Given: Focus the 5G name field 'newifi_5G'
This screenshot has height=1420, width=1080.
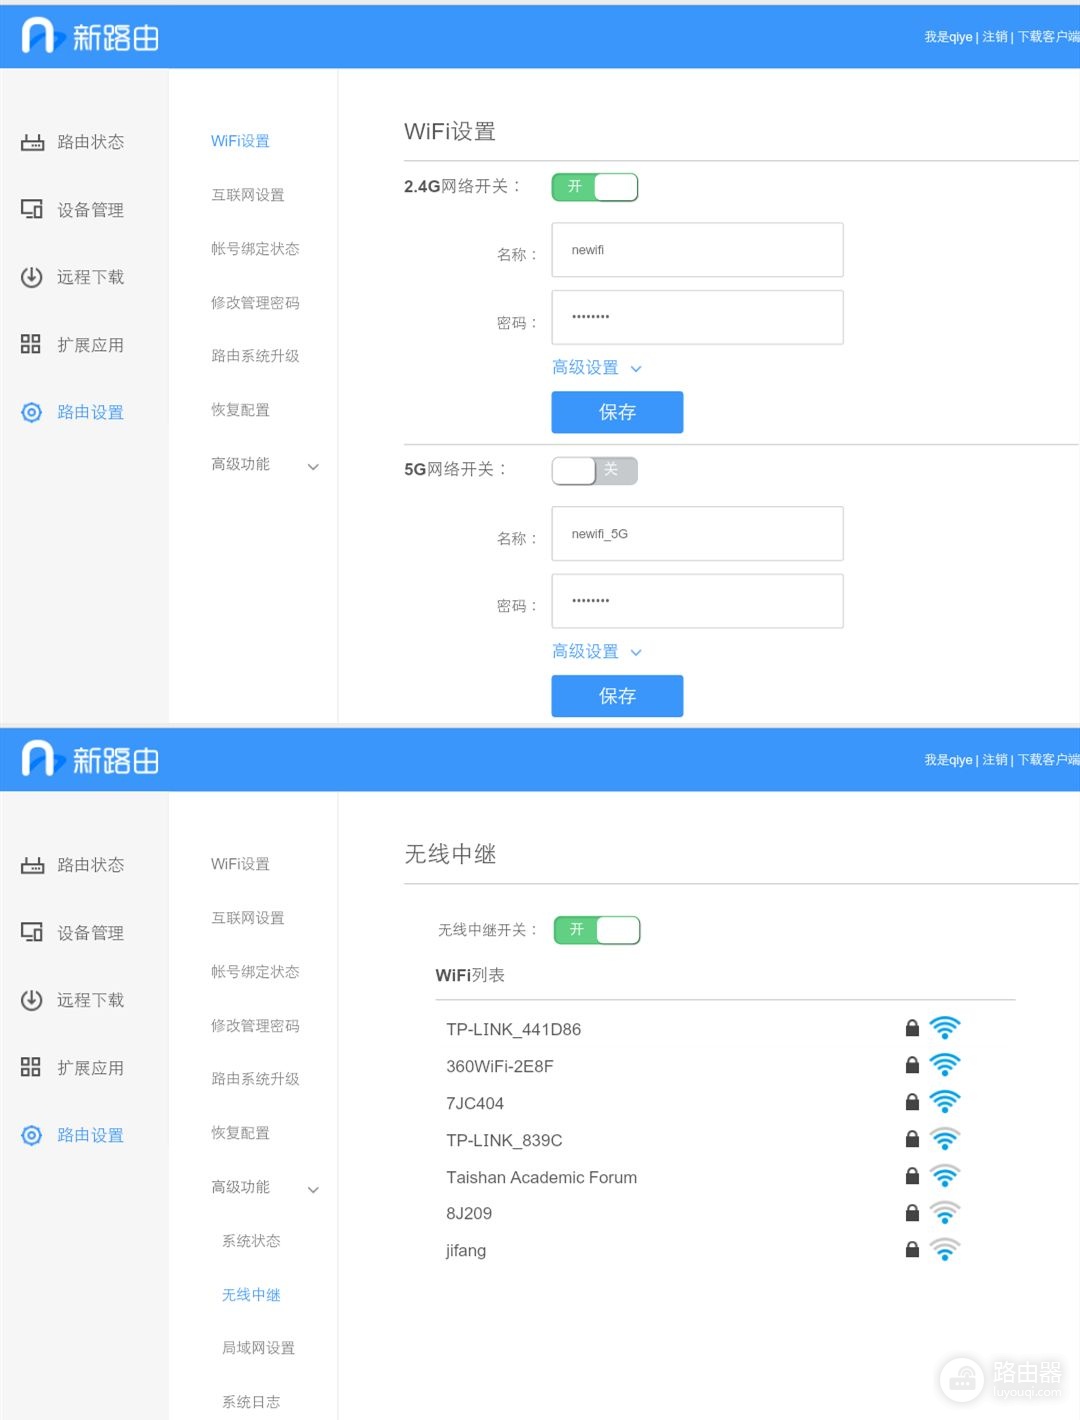Looking at the screenshot, I should (x=697, y=534).
